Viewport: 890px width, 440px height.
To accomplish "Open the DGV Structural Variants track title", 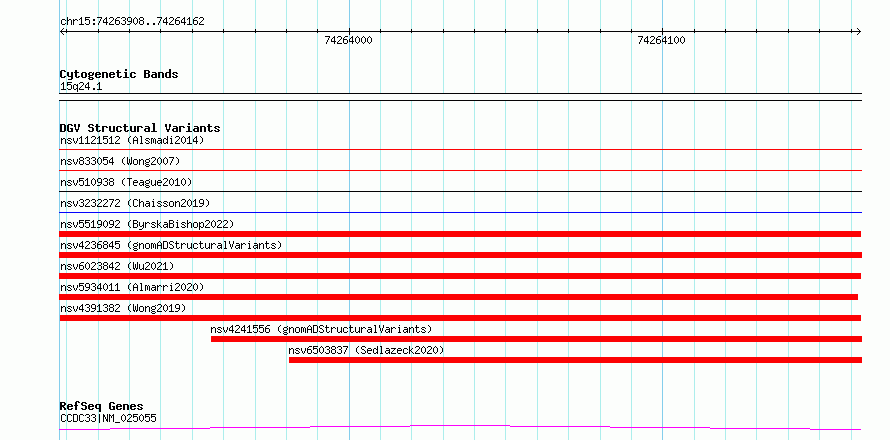I will click(x=140, y=128).
